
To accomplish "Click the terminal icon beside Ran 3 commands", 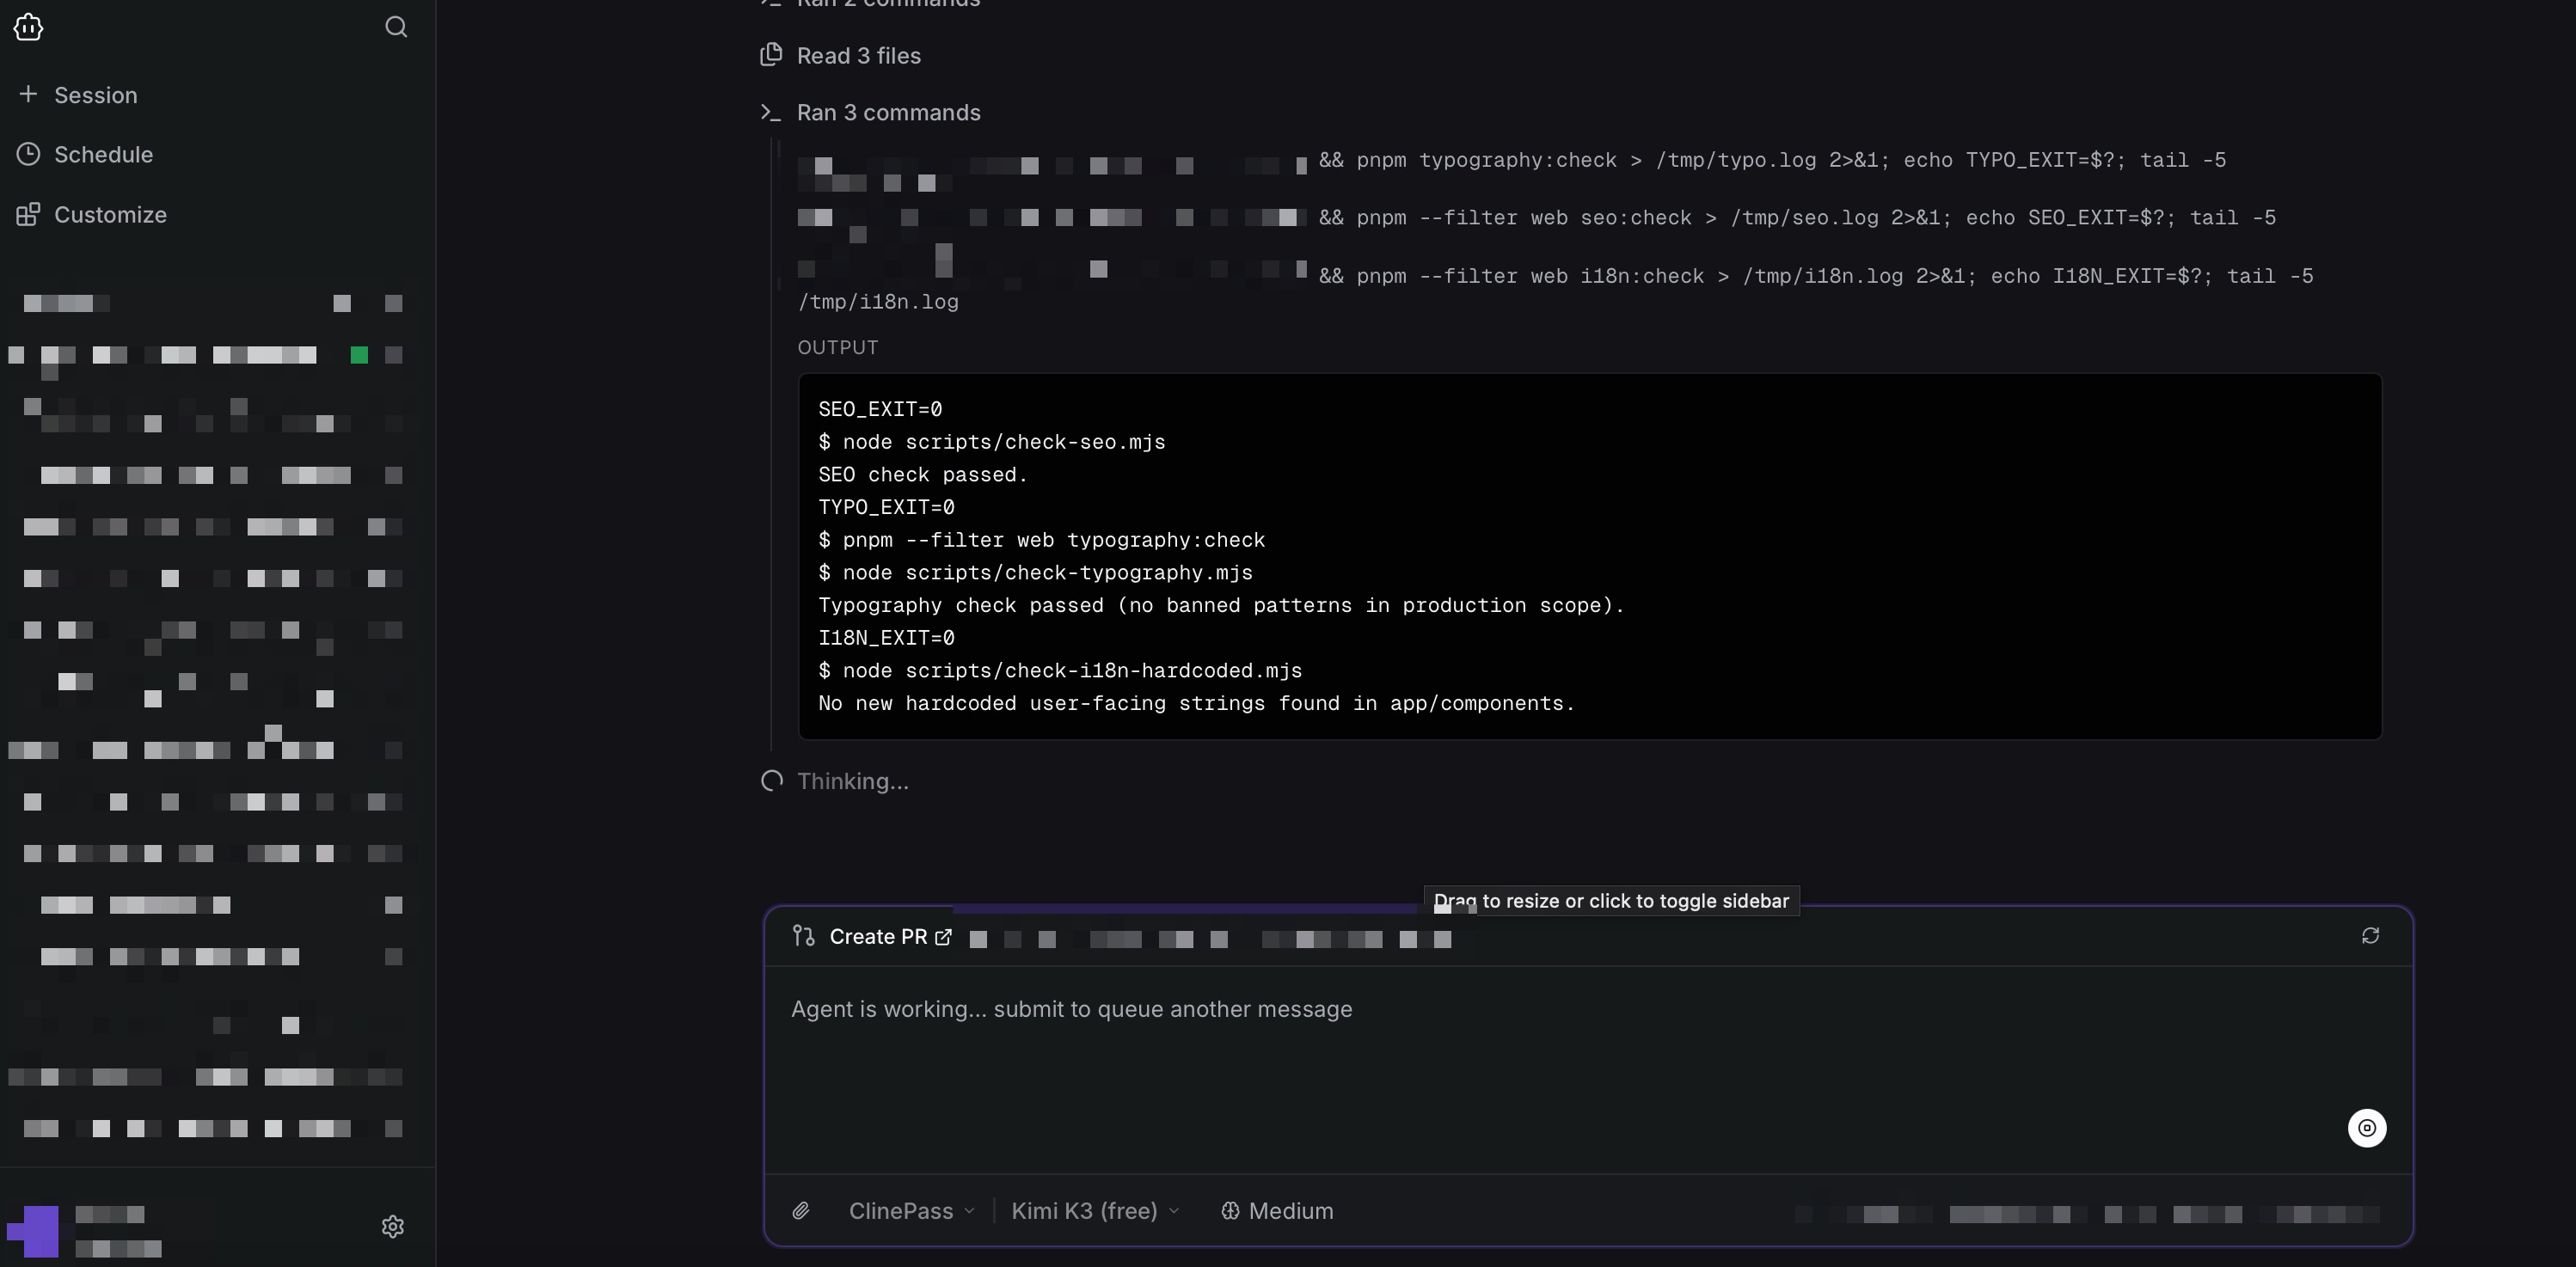I will tap(770, 113).
